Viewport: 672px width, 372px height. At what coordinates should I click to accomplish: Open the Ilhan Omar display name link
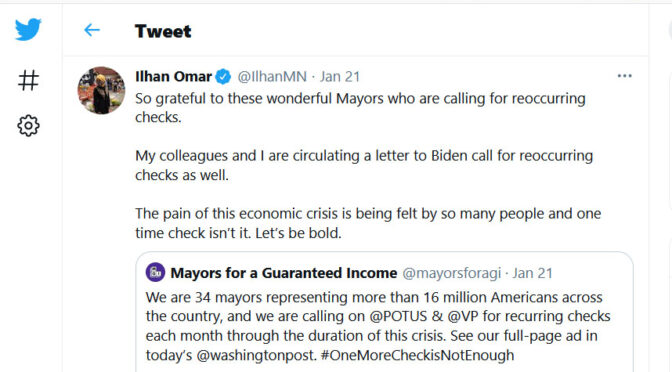(x=173, y=76)
